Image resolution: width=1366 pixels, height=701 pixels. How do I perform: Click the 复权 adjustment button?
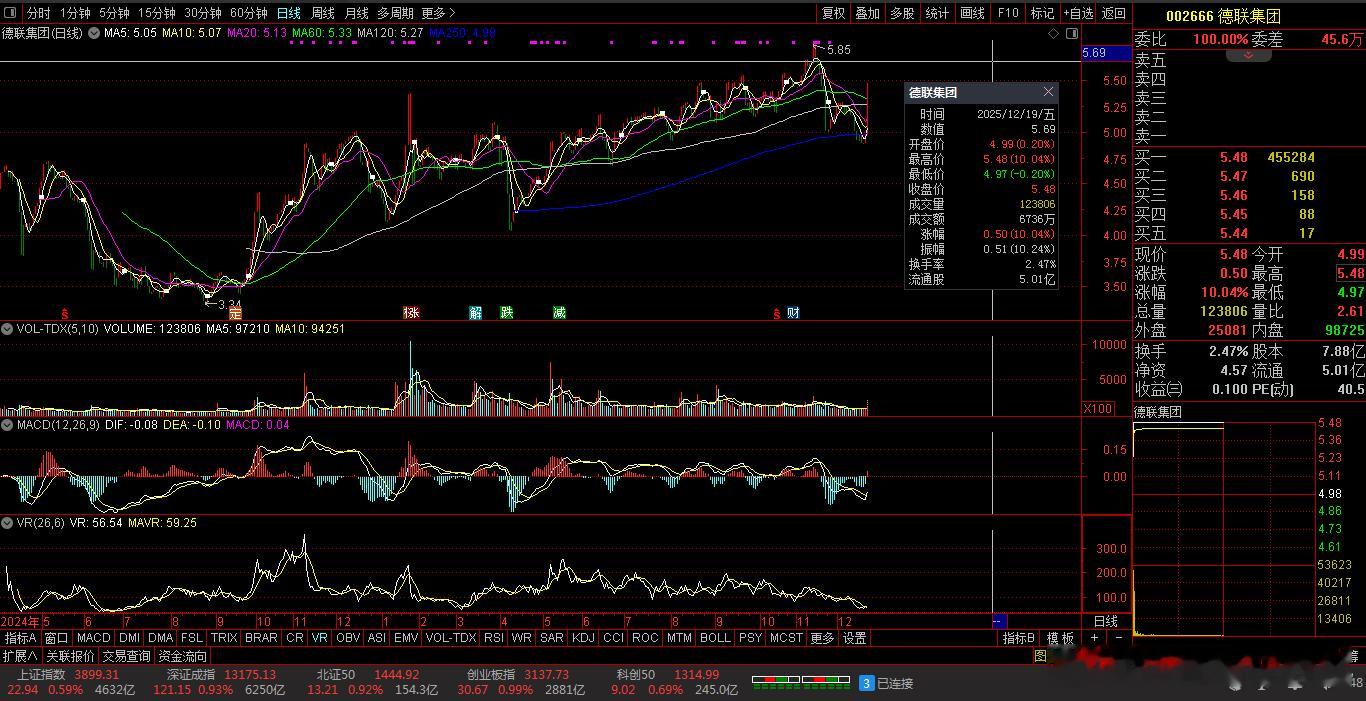click(x=833, y=13)
